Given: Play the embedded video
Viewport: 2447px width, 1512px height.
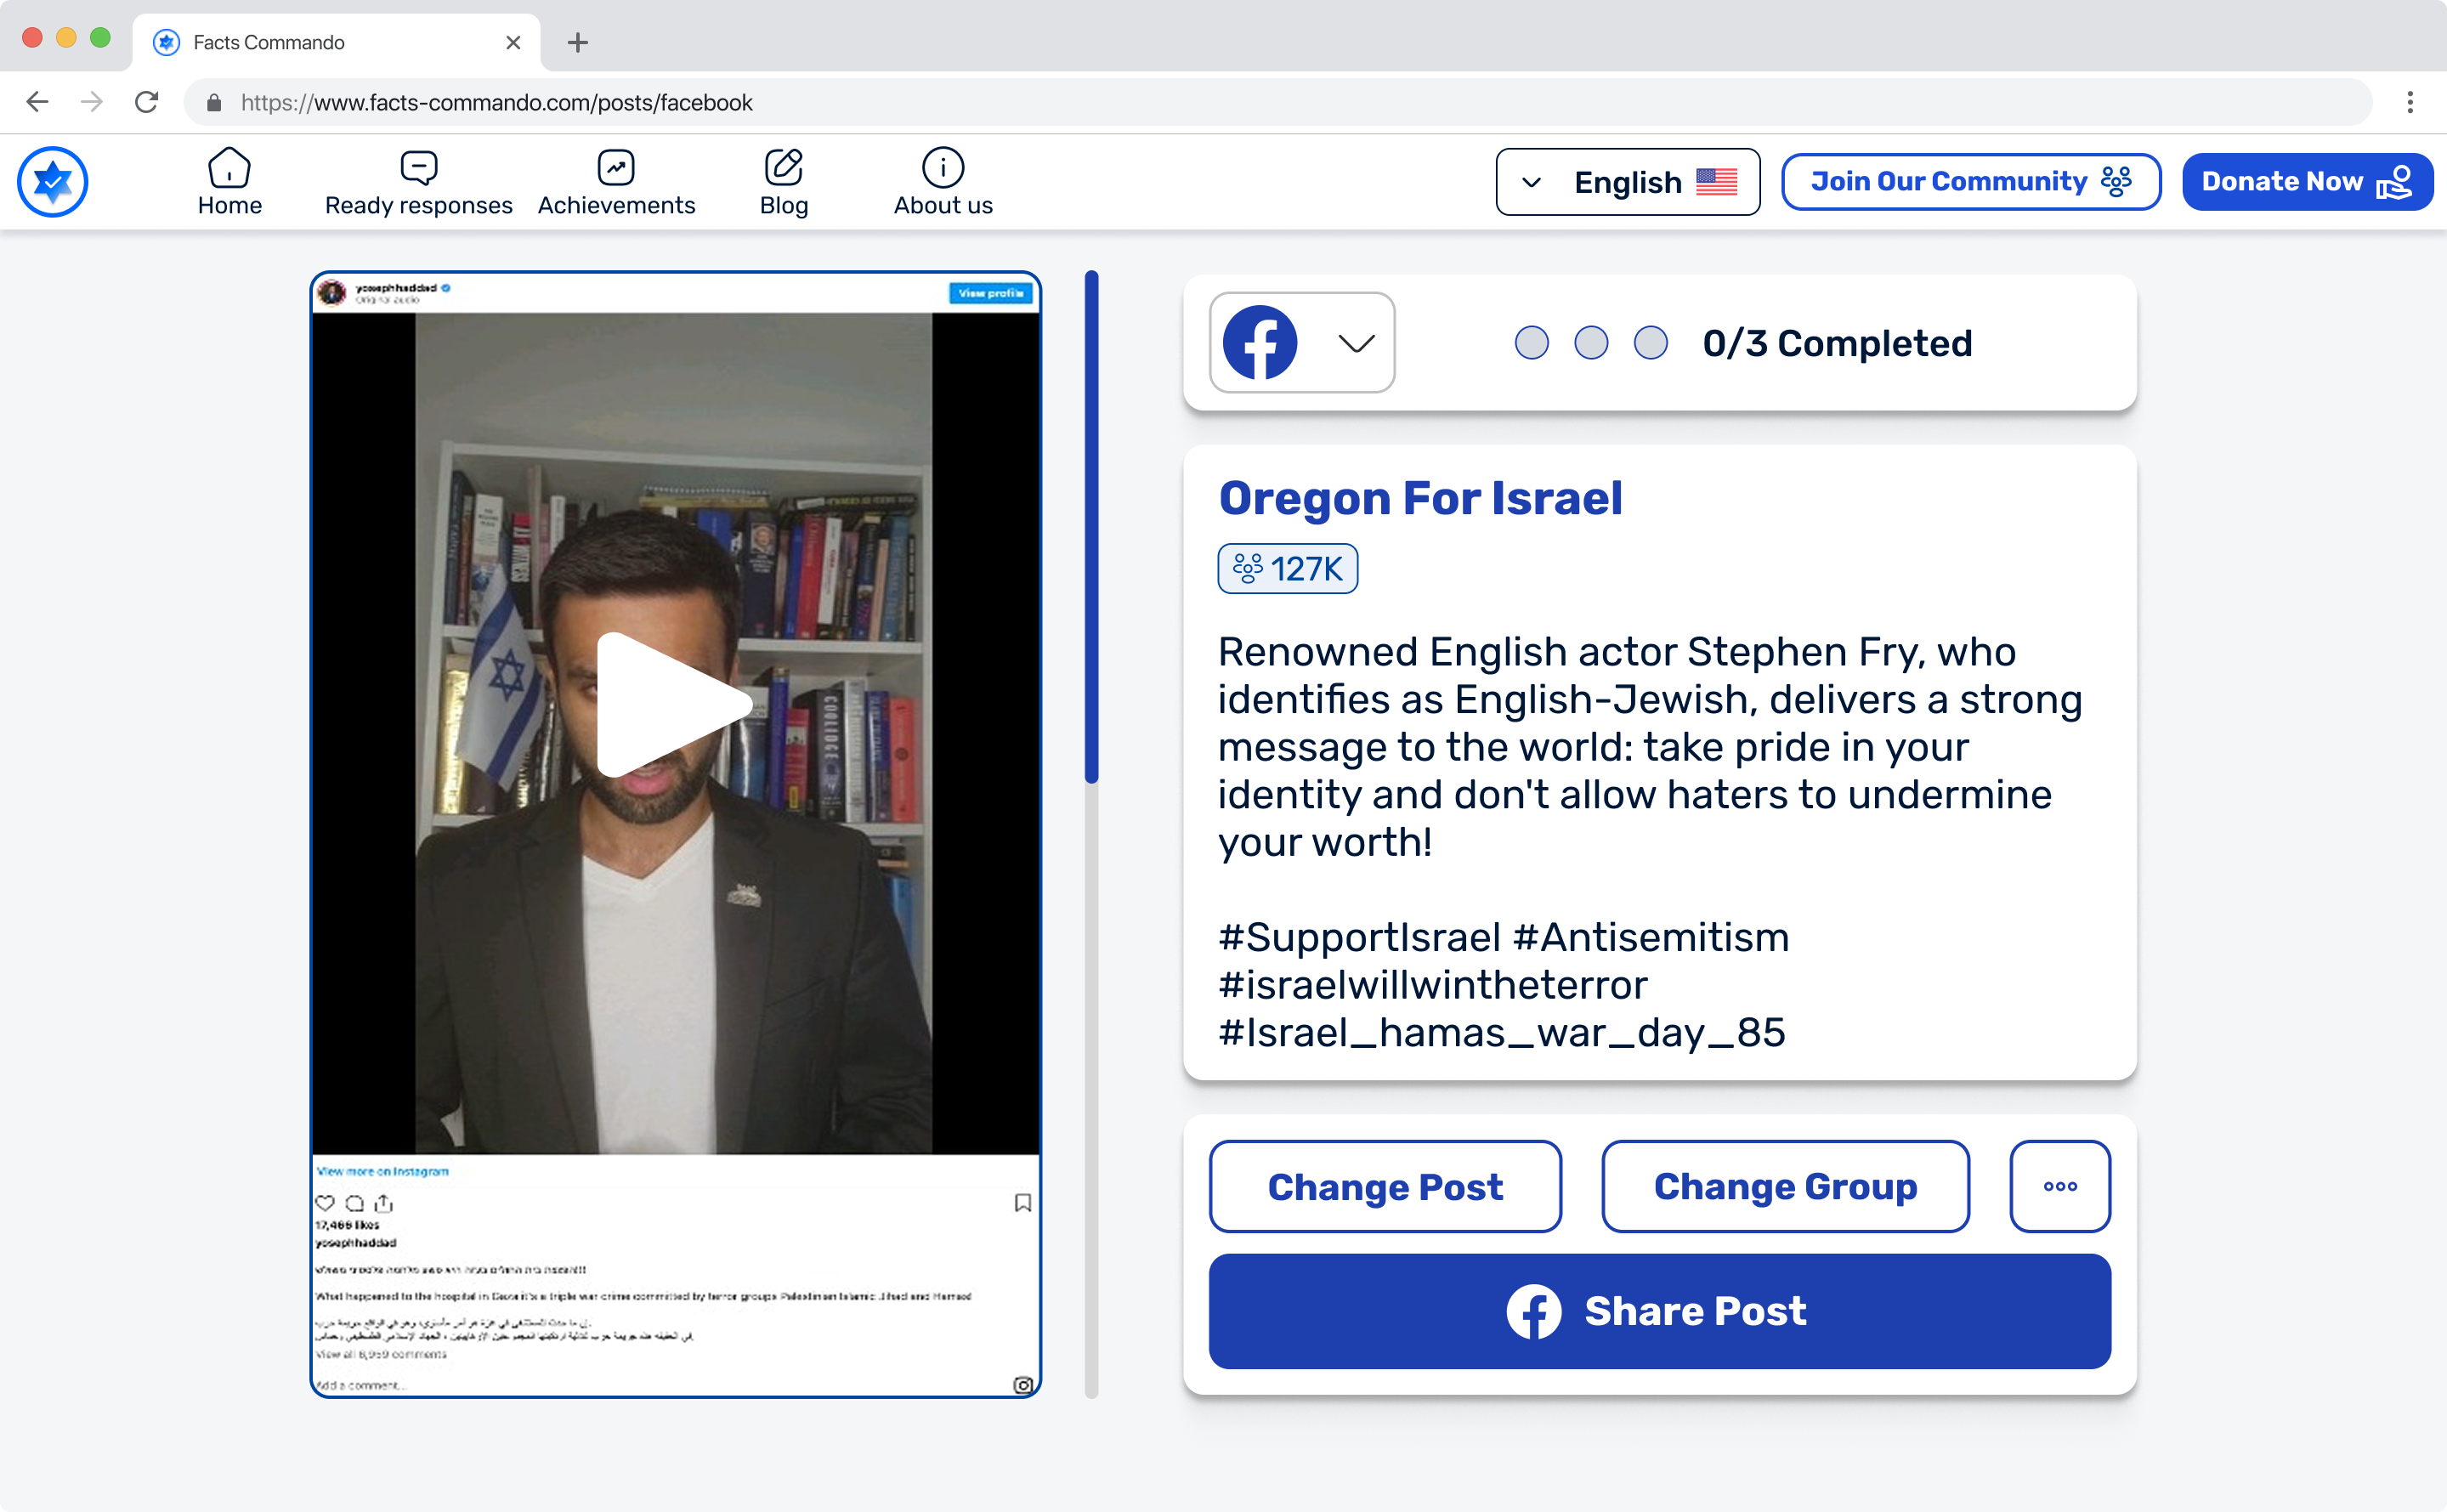Looking at the screenshot, I should click(674, 705).
